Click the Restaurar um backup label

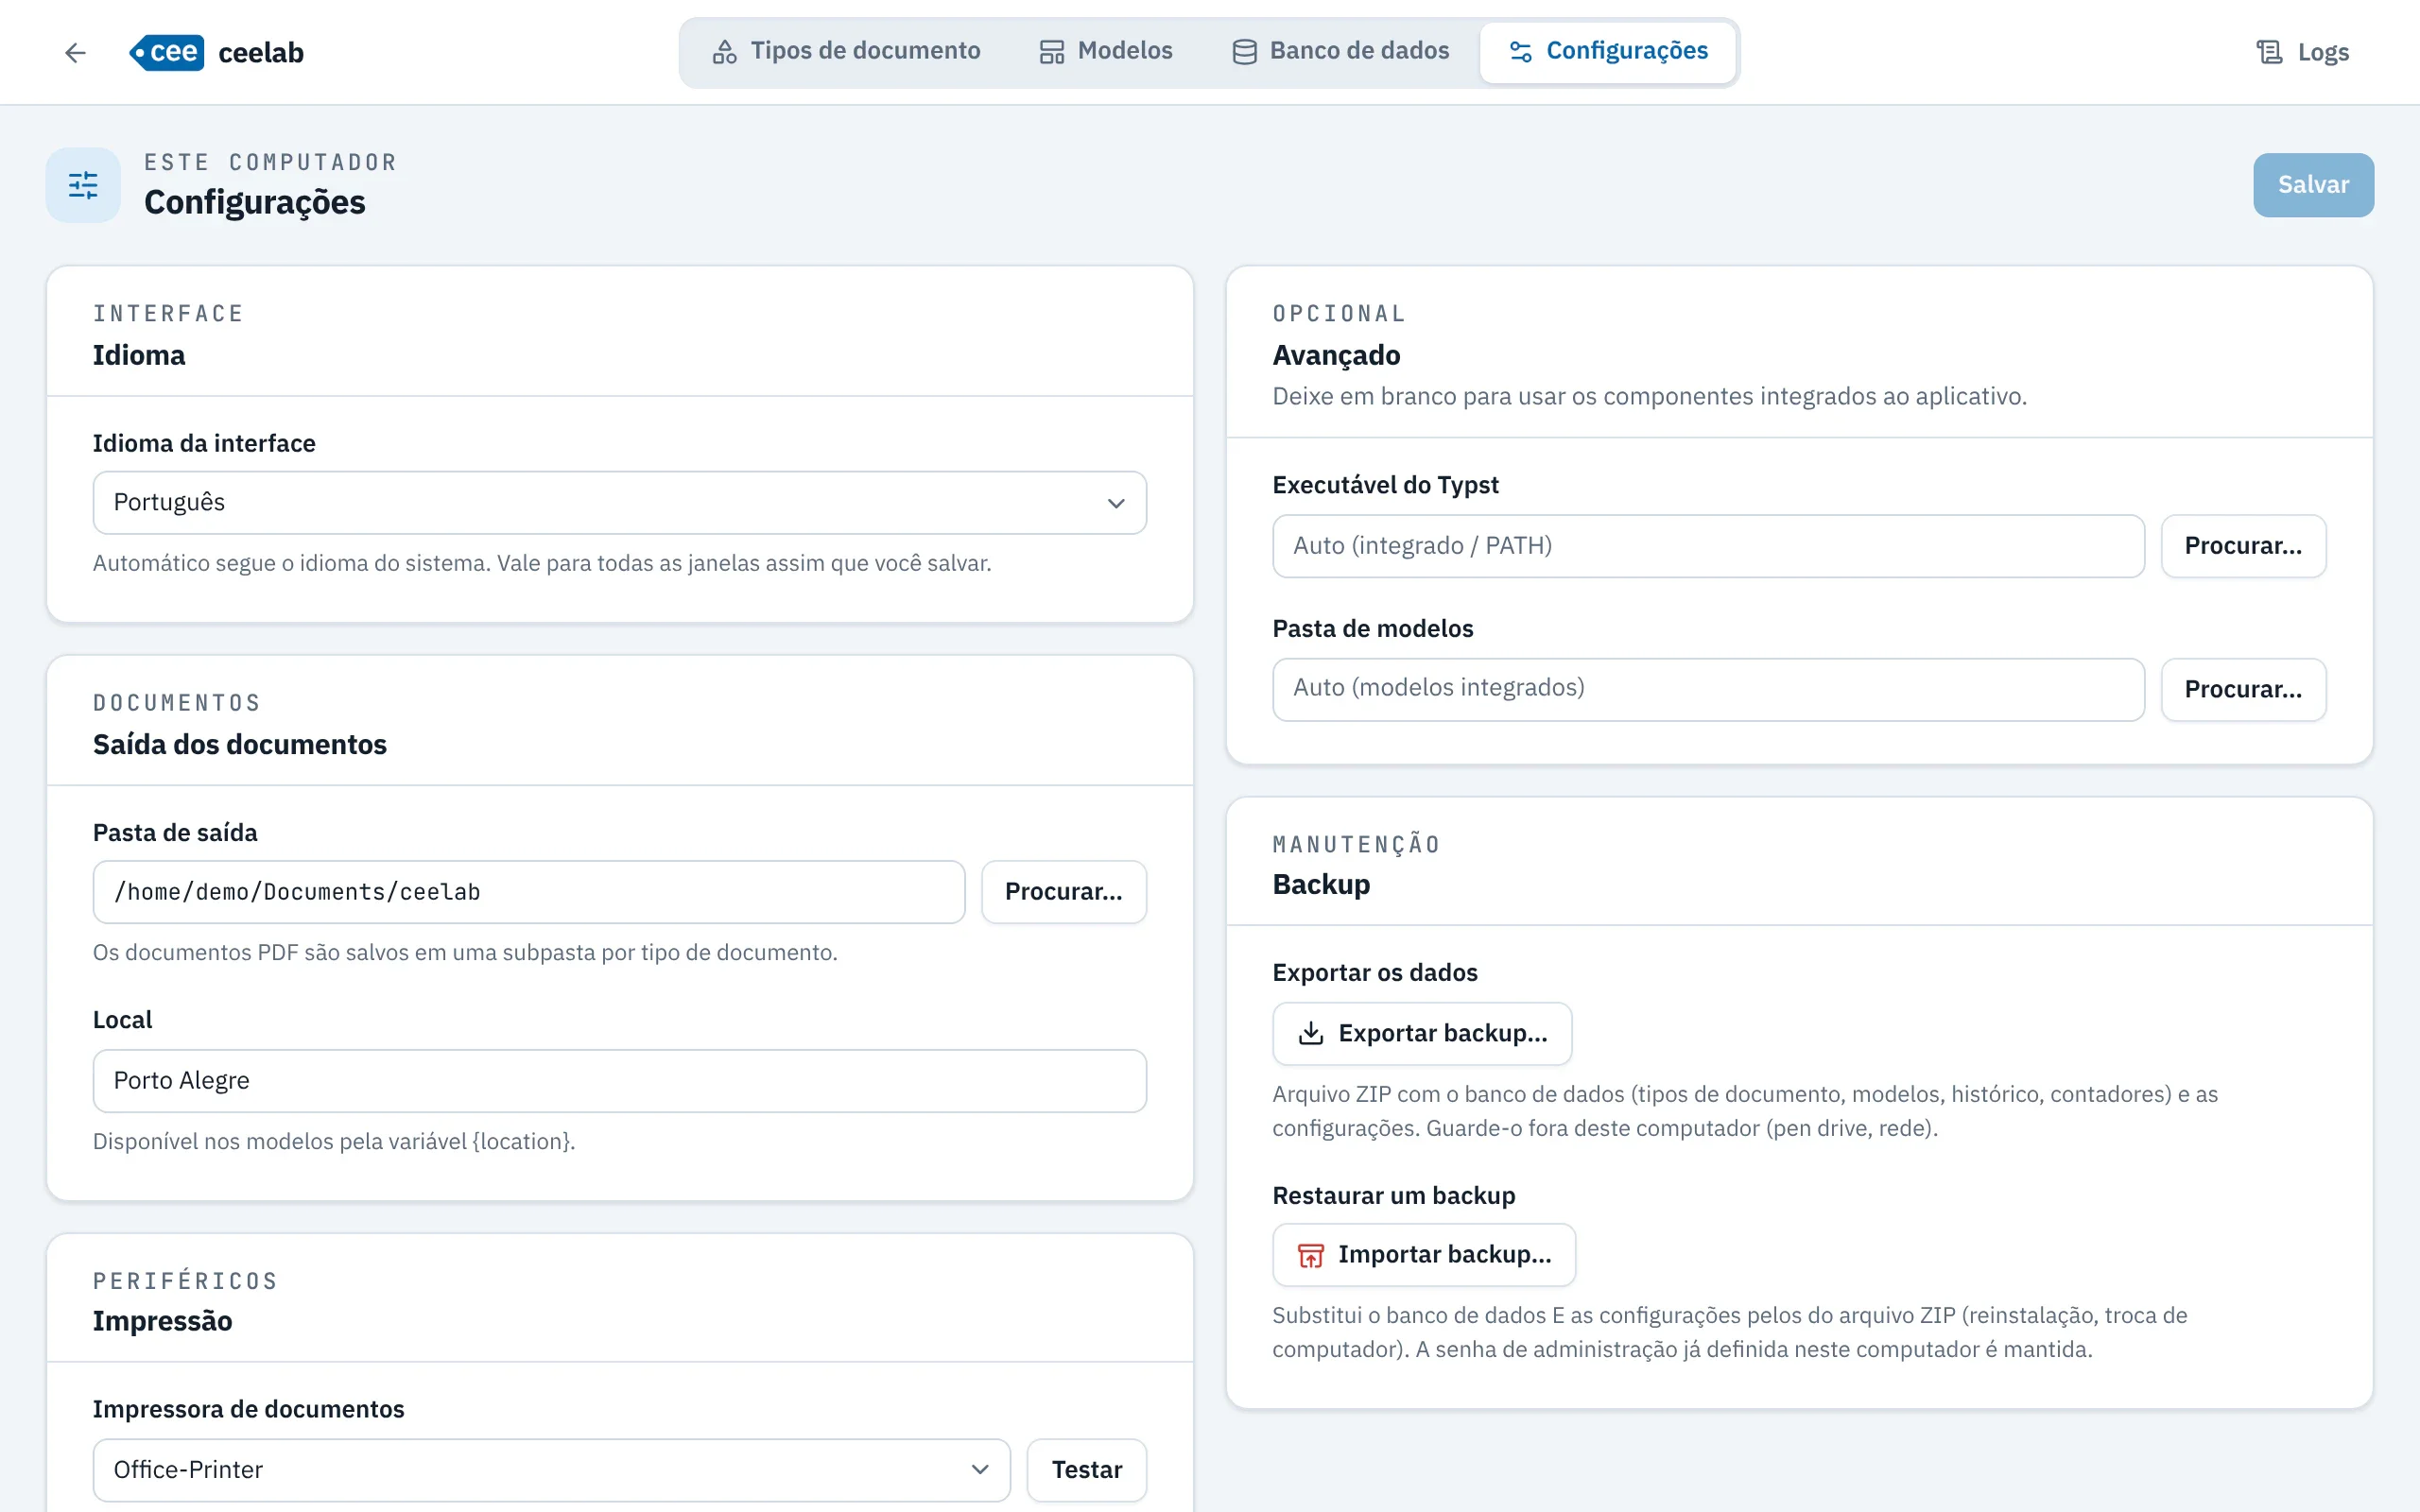(1394, 1195)
